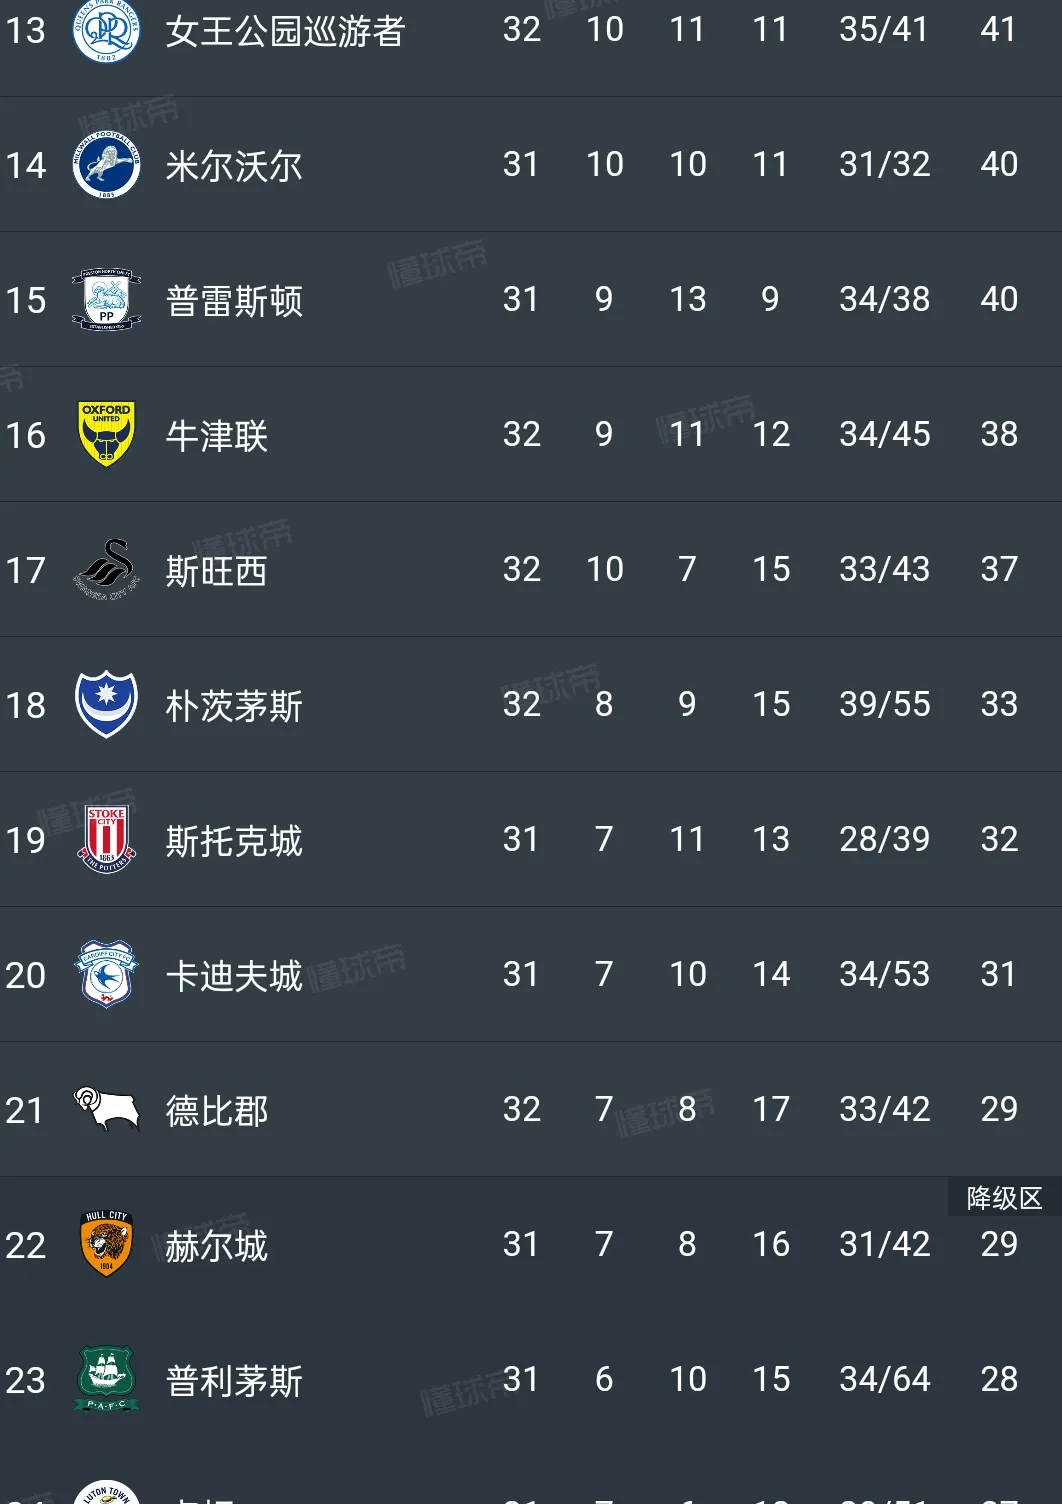
Task: Select the Derby County ram logo
Action: 106,1108
